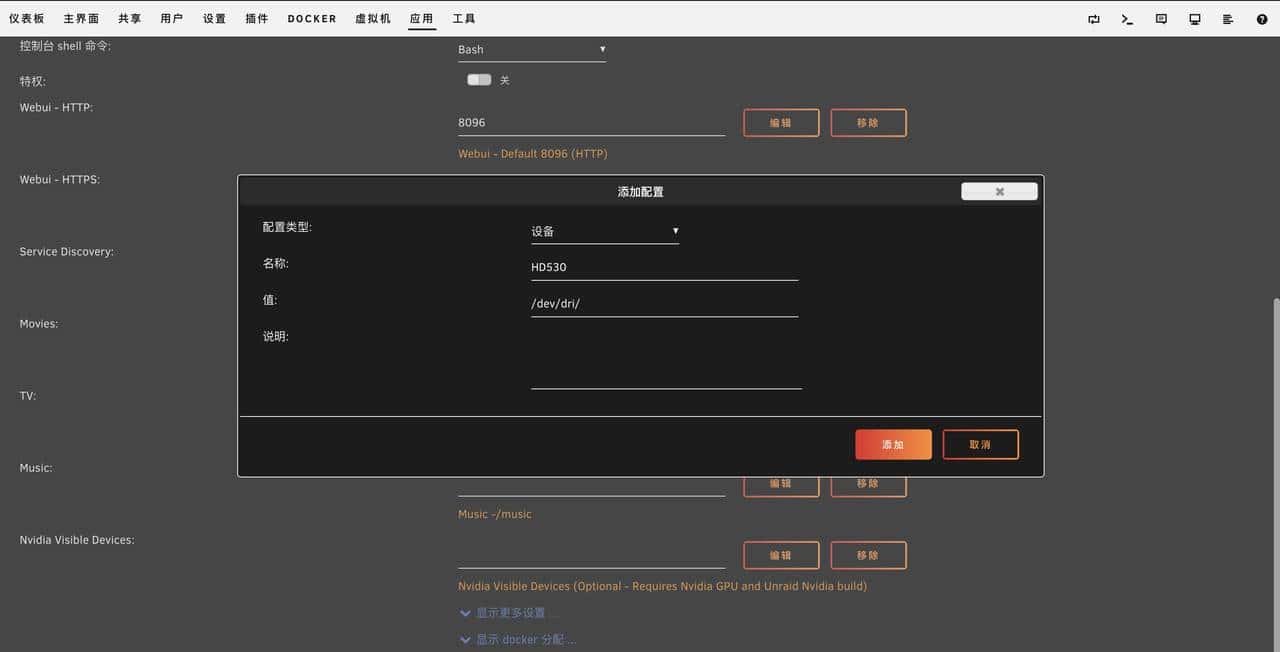The height and width of the screenshot is (652, 1280).
Task: Click the 编辑 button next to Music path
Action: click(x=780, y=483)
